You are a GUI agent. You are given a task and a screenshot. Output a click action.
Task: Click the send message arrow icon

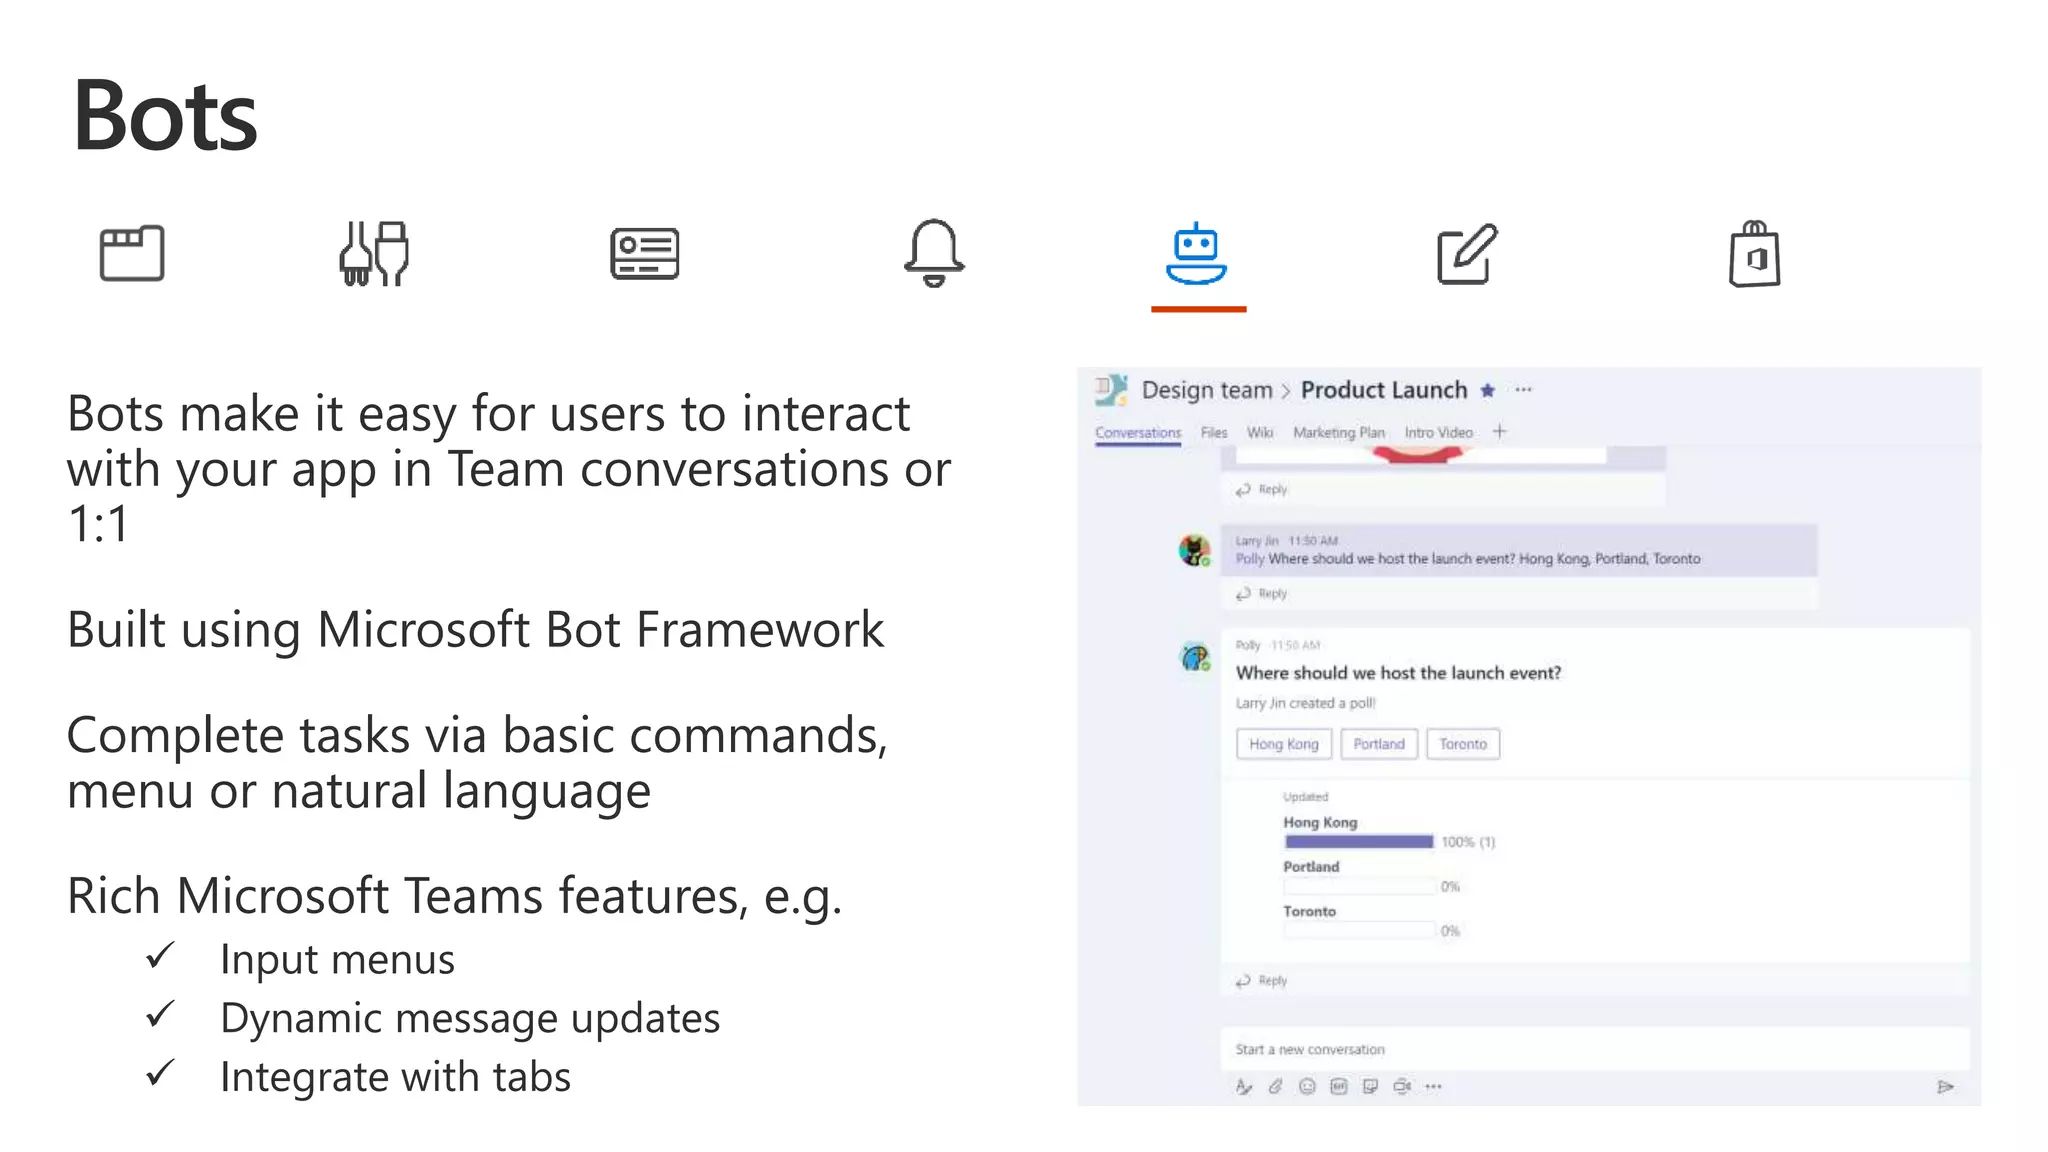1945,1087
